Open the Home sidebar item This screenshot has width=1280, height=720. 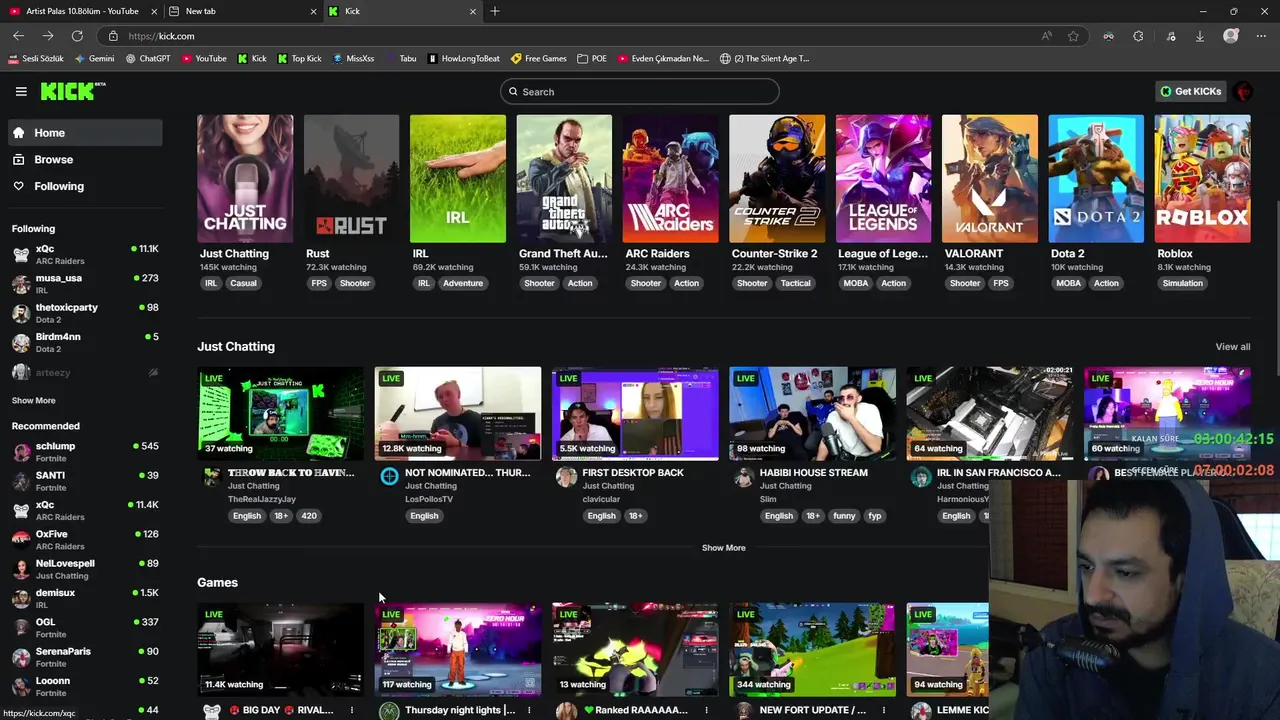(85, 133)
